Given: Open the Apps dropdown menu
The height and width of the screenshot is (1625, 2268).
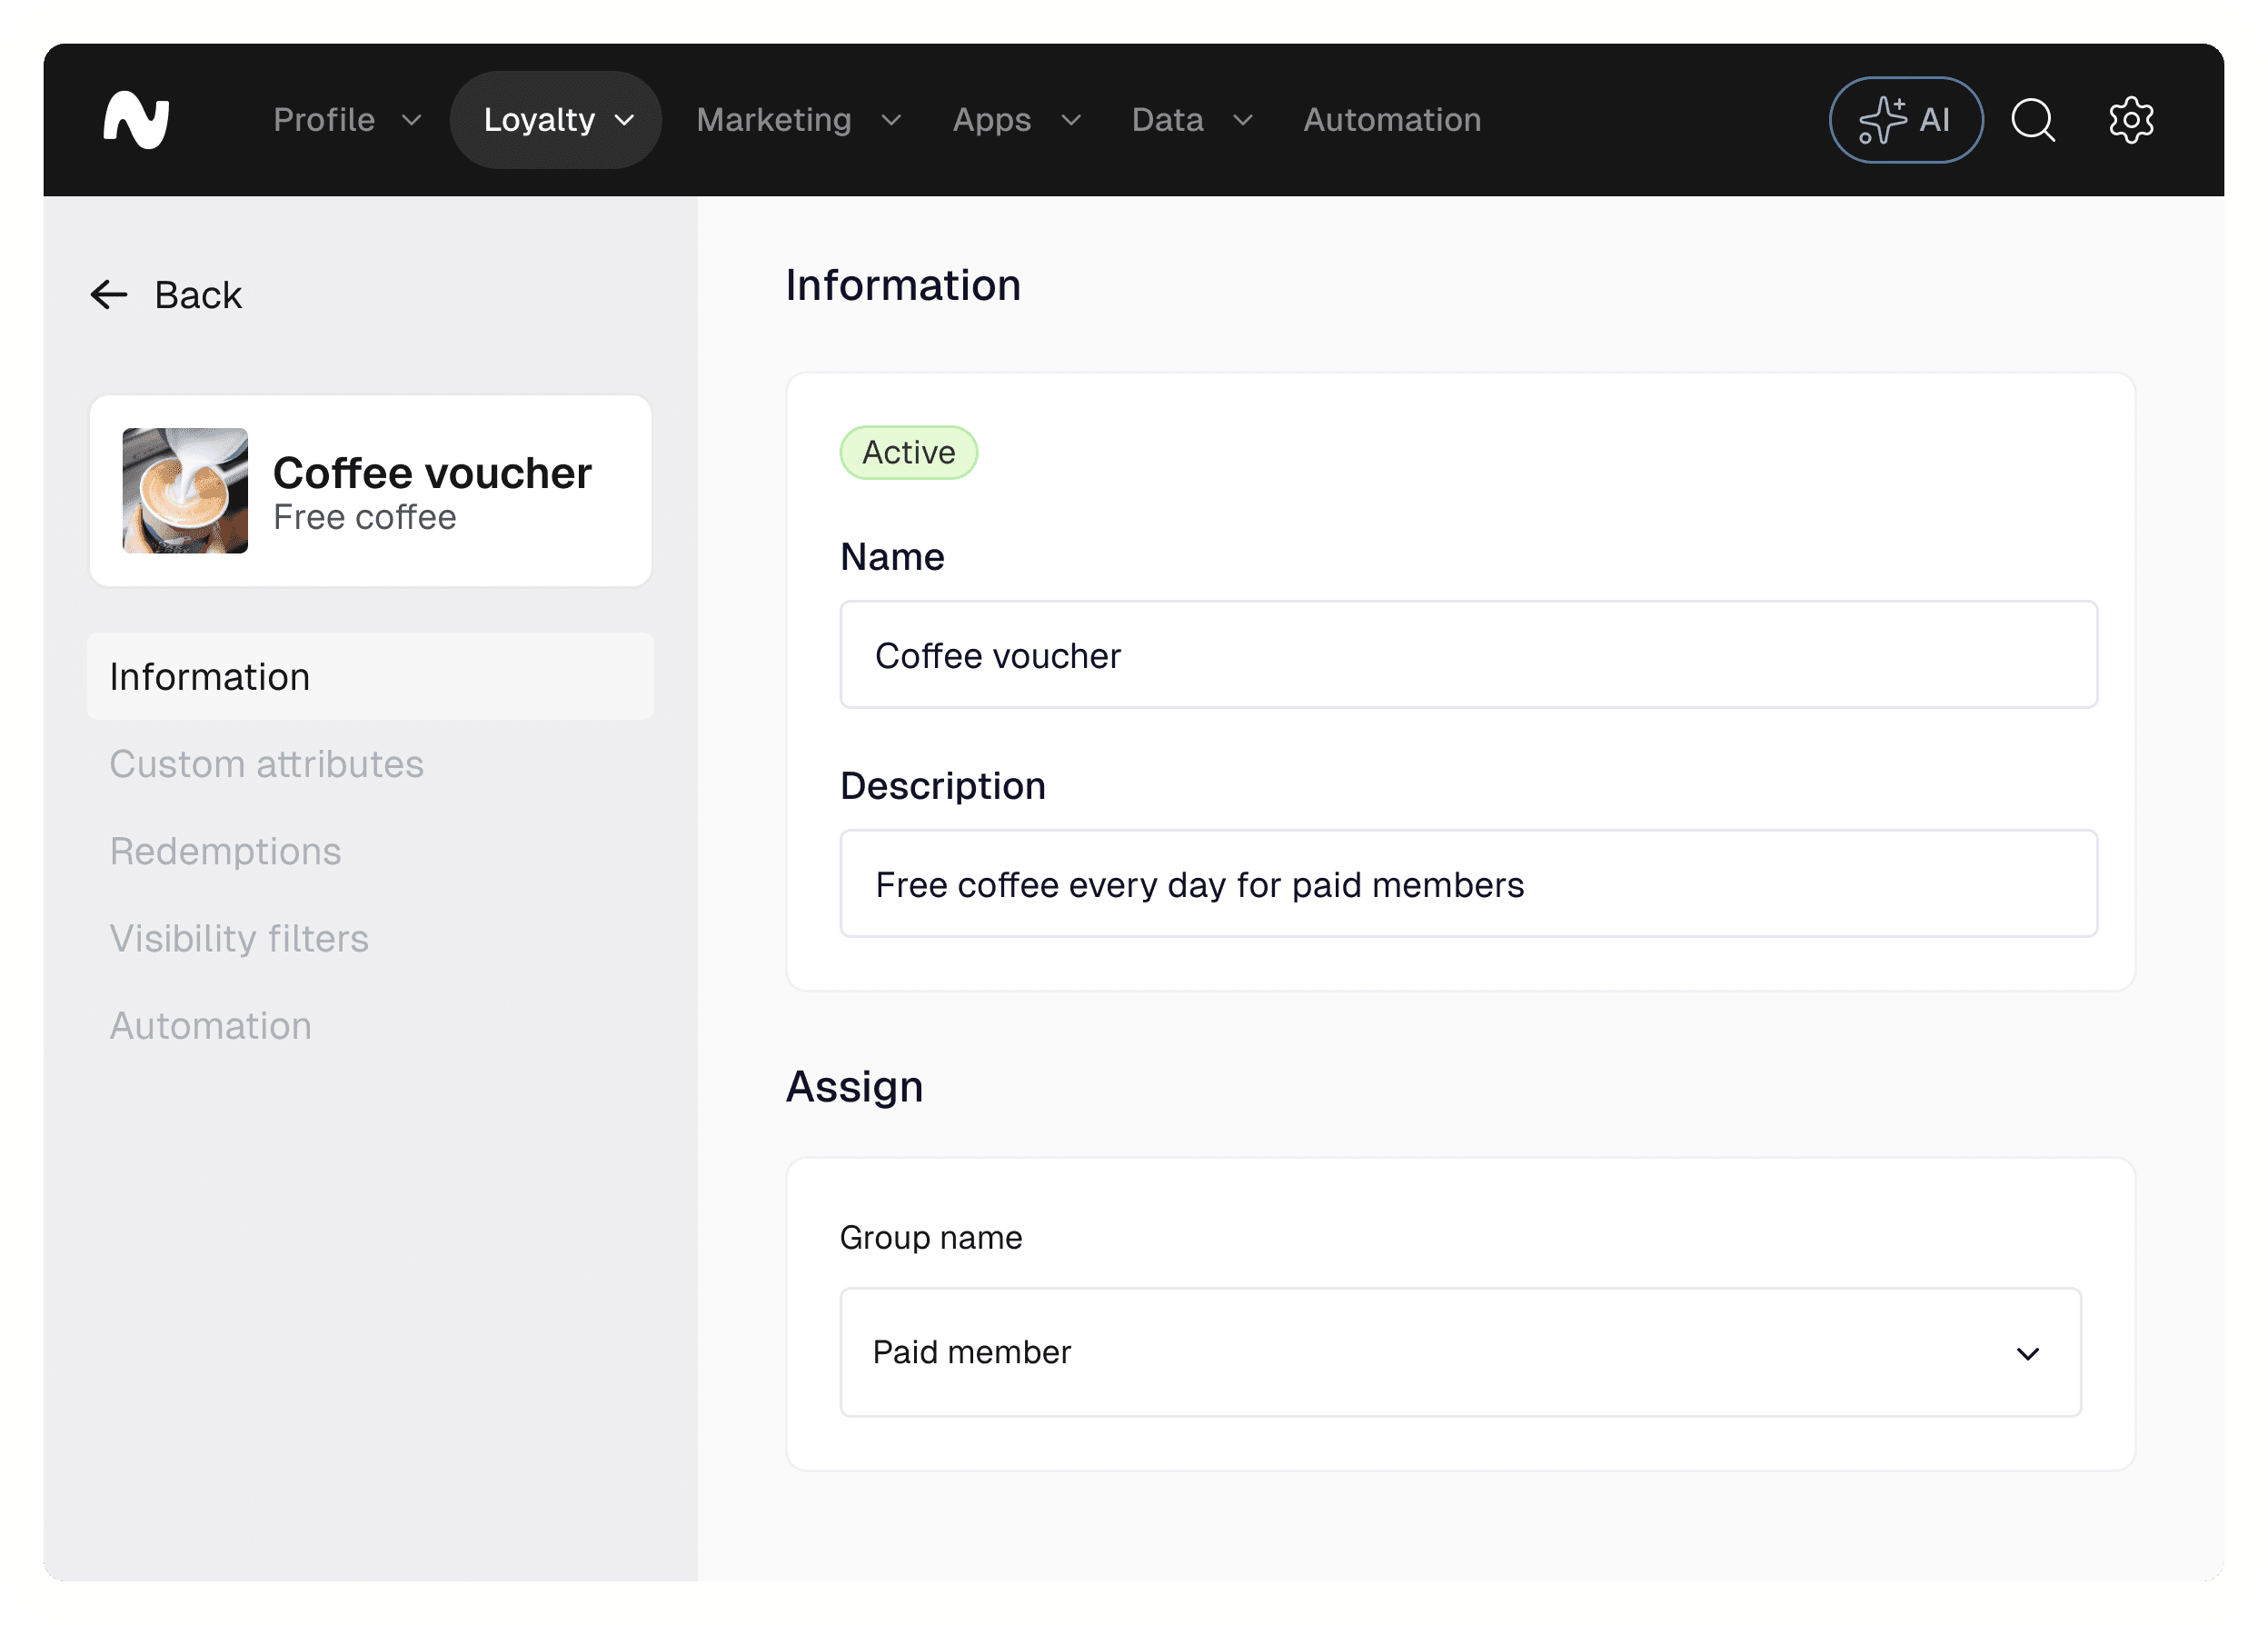Looking at the screenshot, I should coord(1016,120).
